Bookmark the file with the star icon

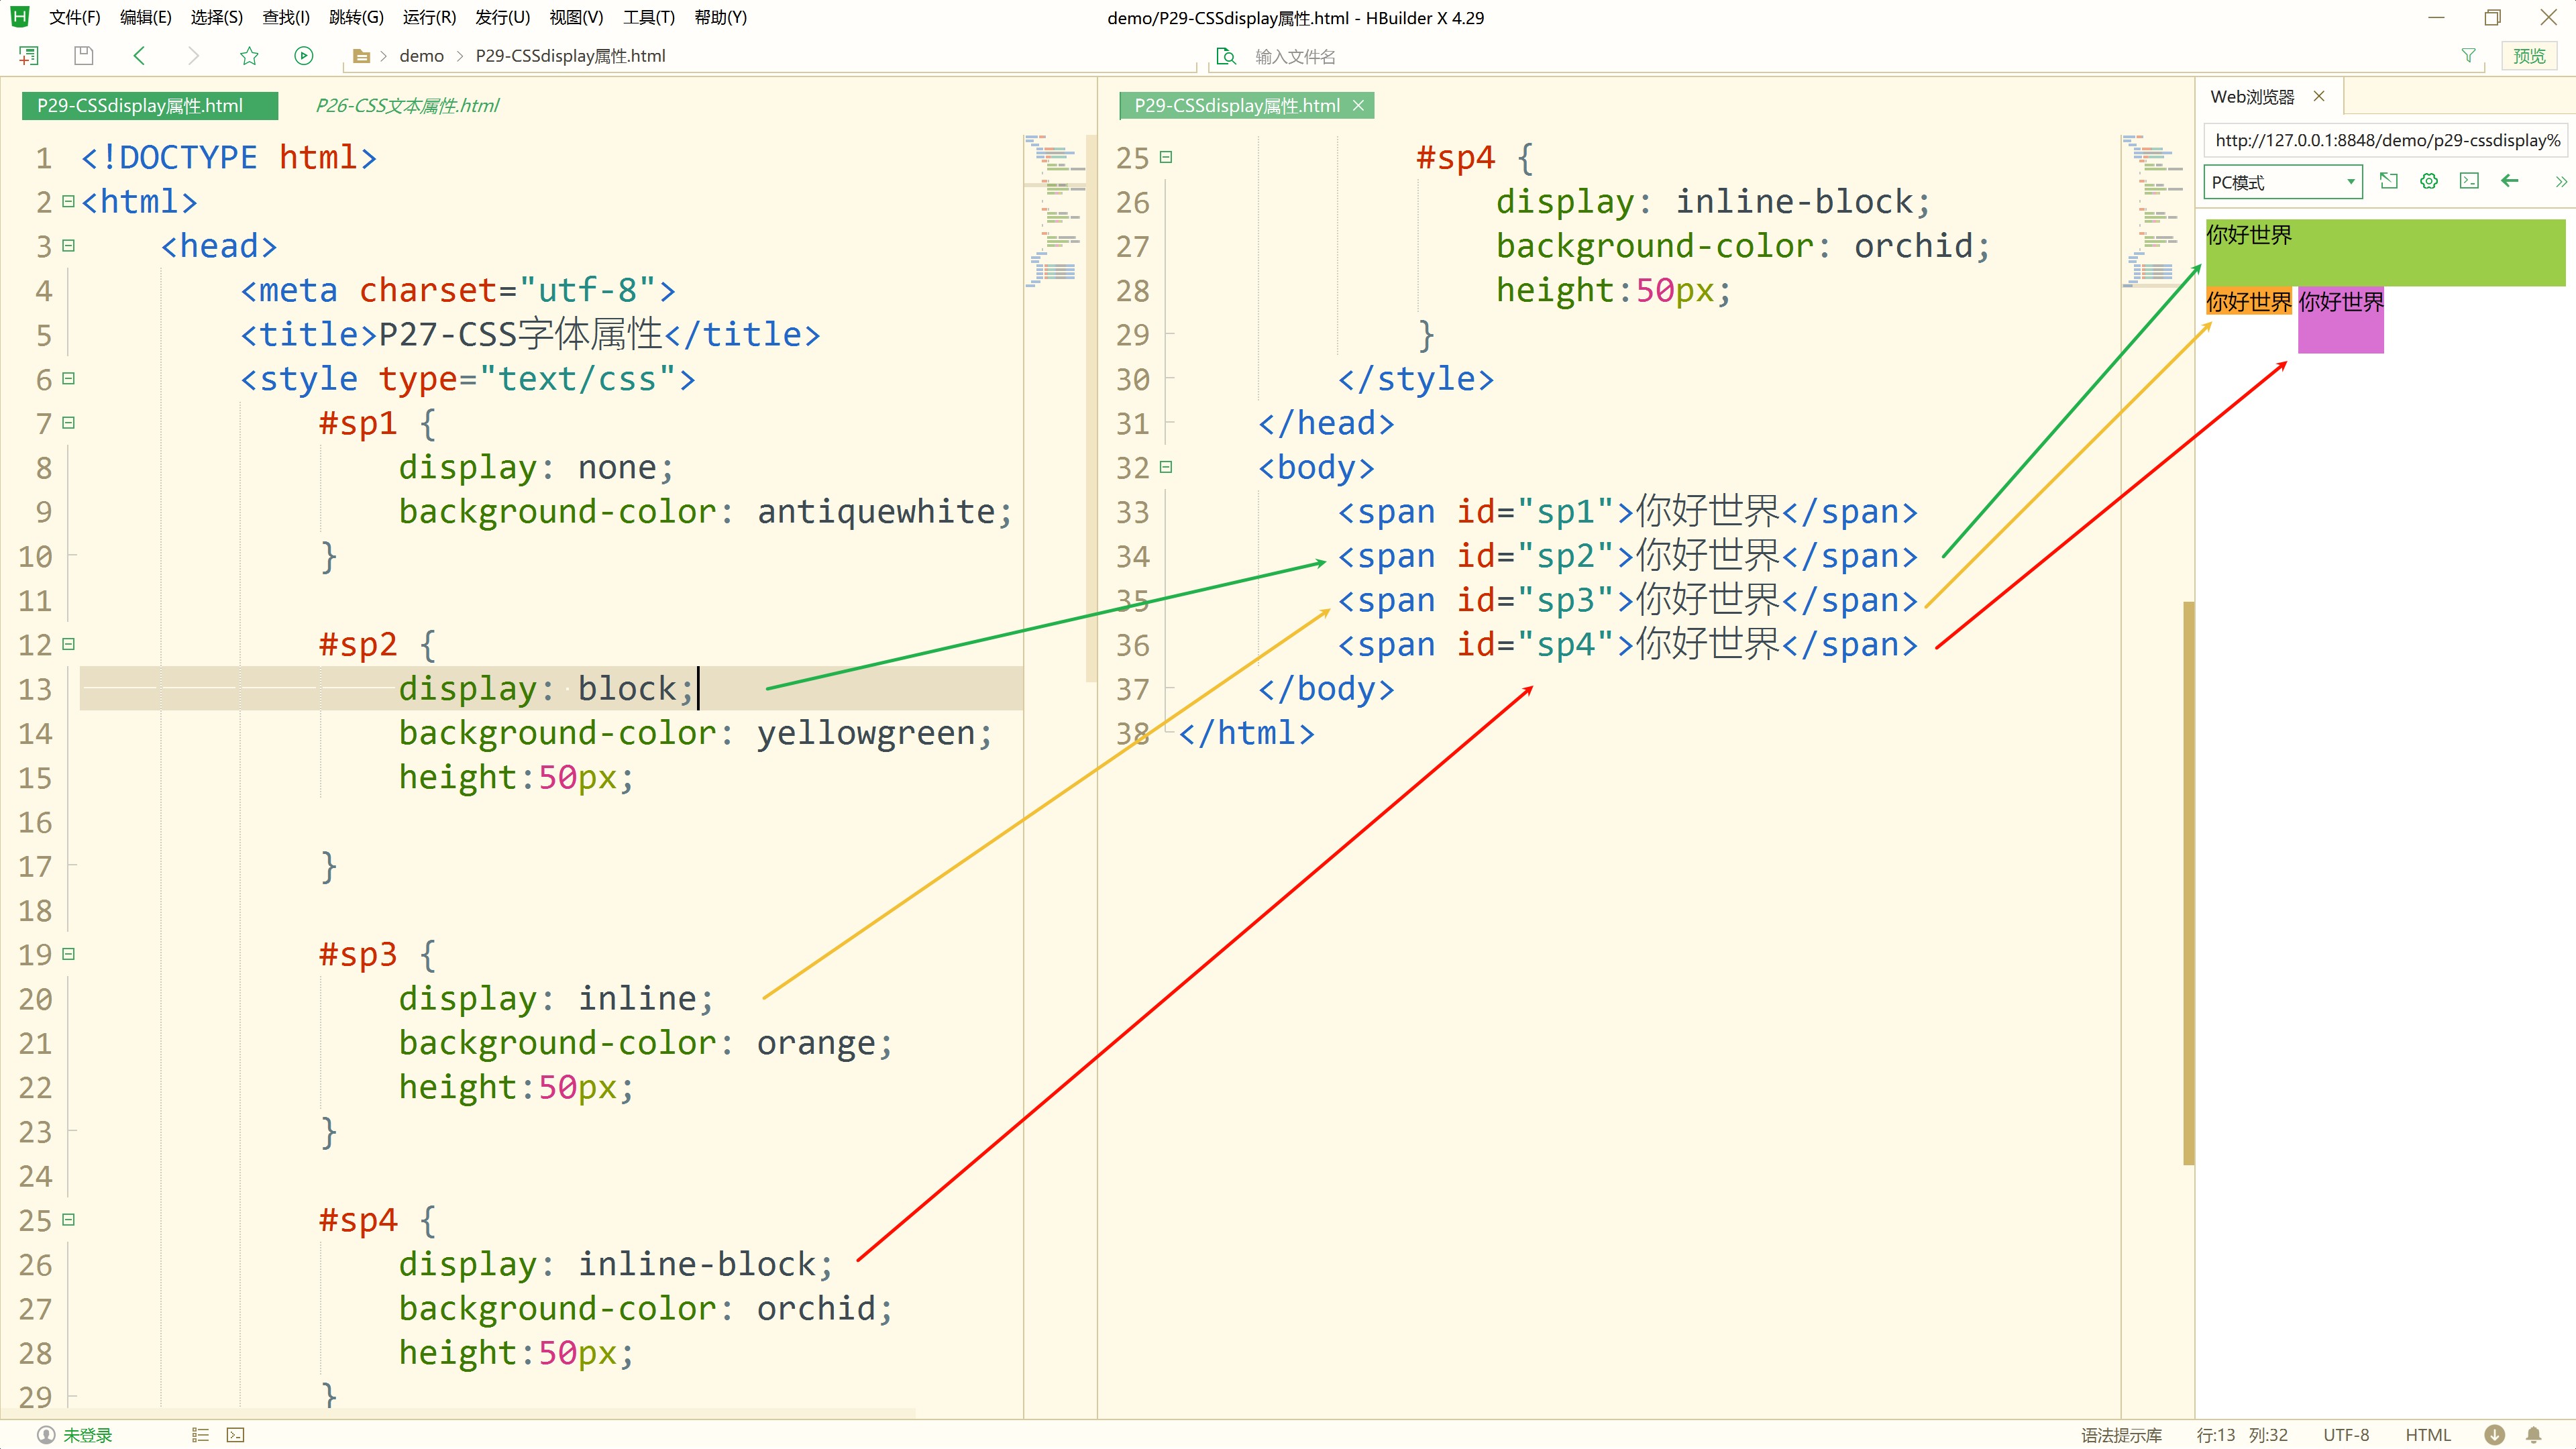coord(249,56)
